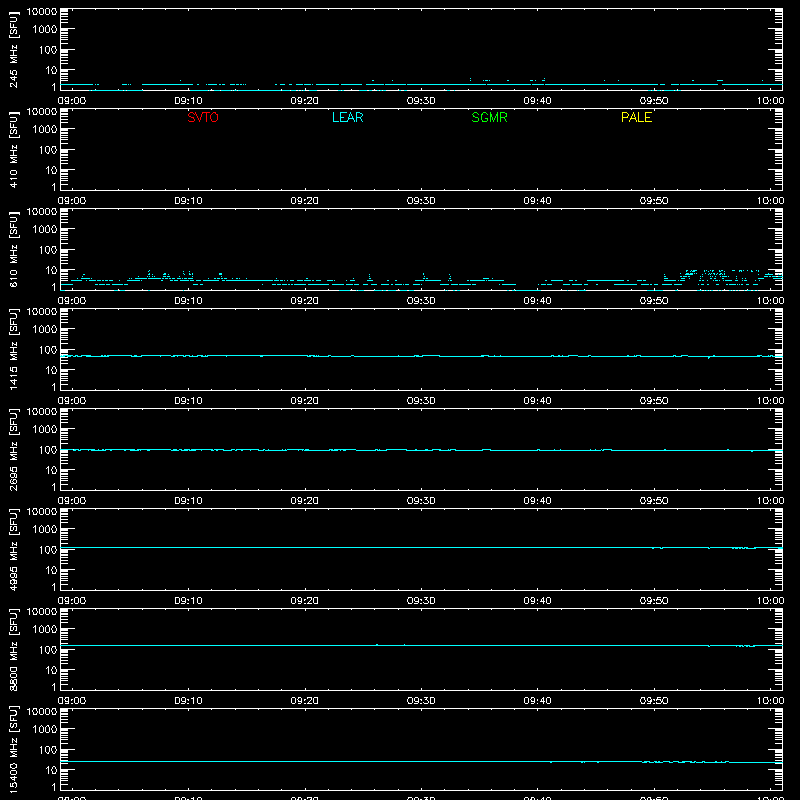Click the 09:40 time label below the 410 MHz plot

(537, 201)
